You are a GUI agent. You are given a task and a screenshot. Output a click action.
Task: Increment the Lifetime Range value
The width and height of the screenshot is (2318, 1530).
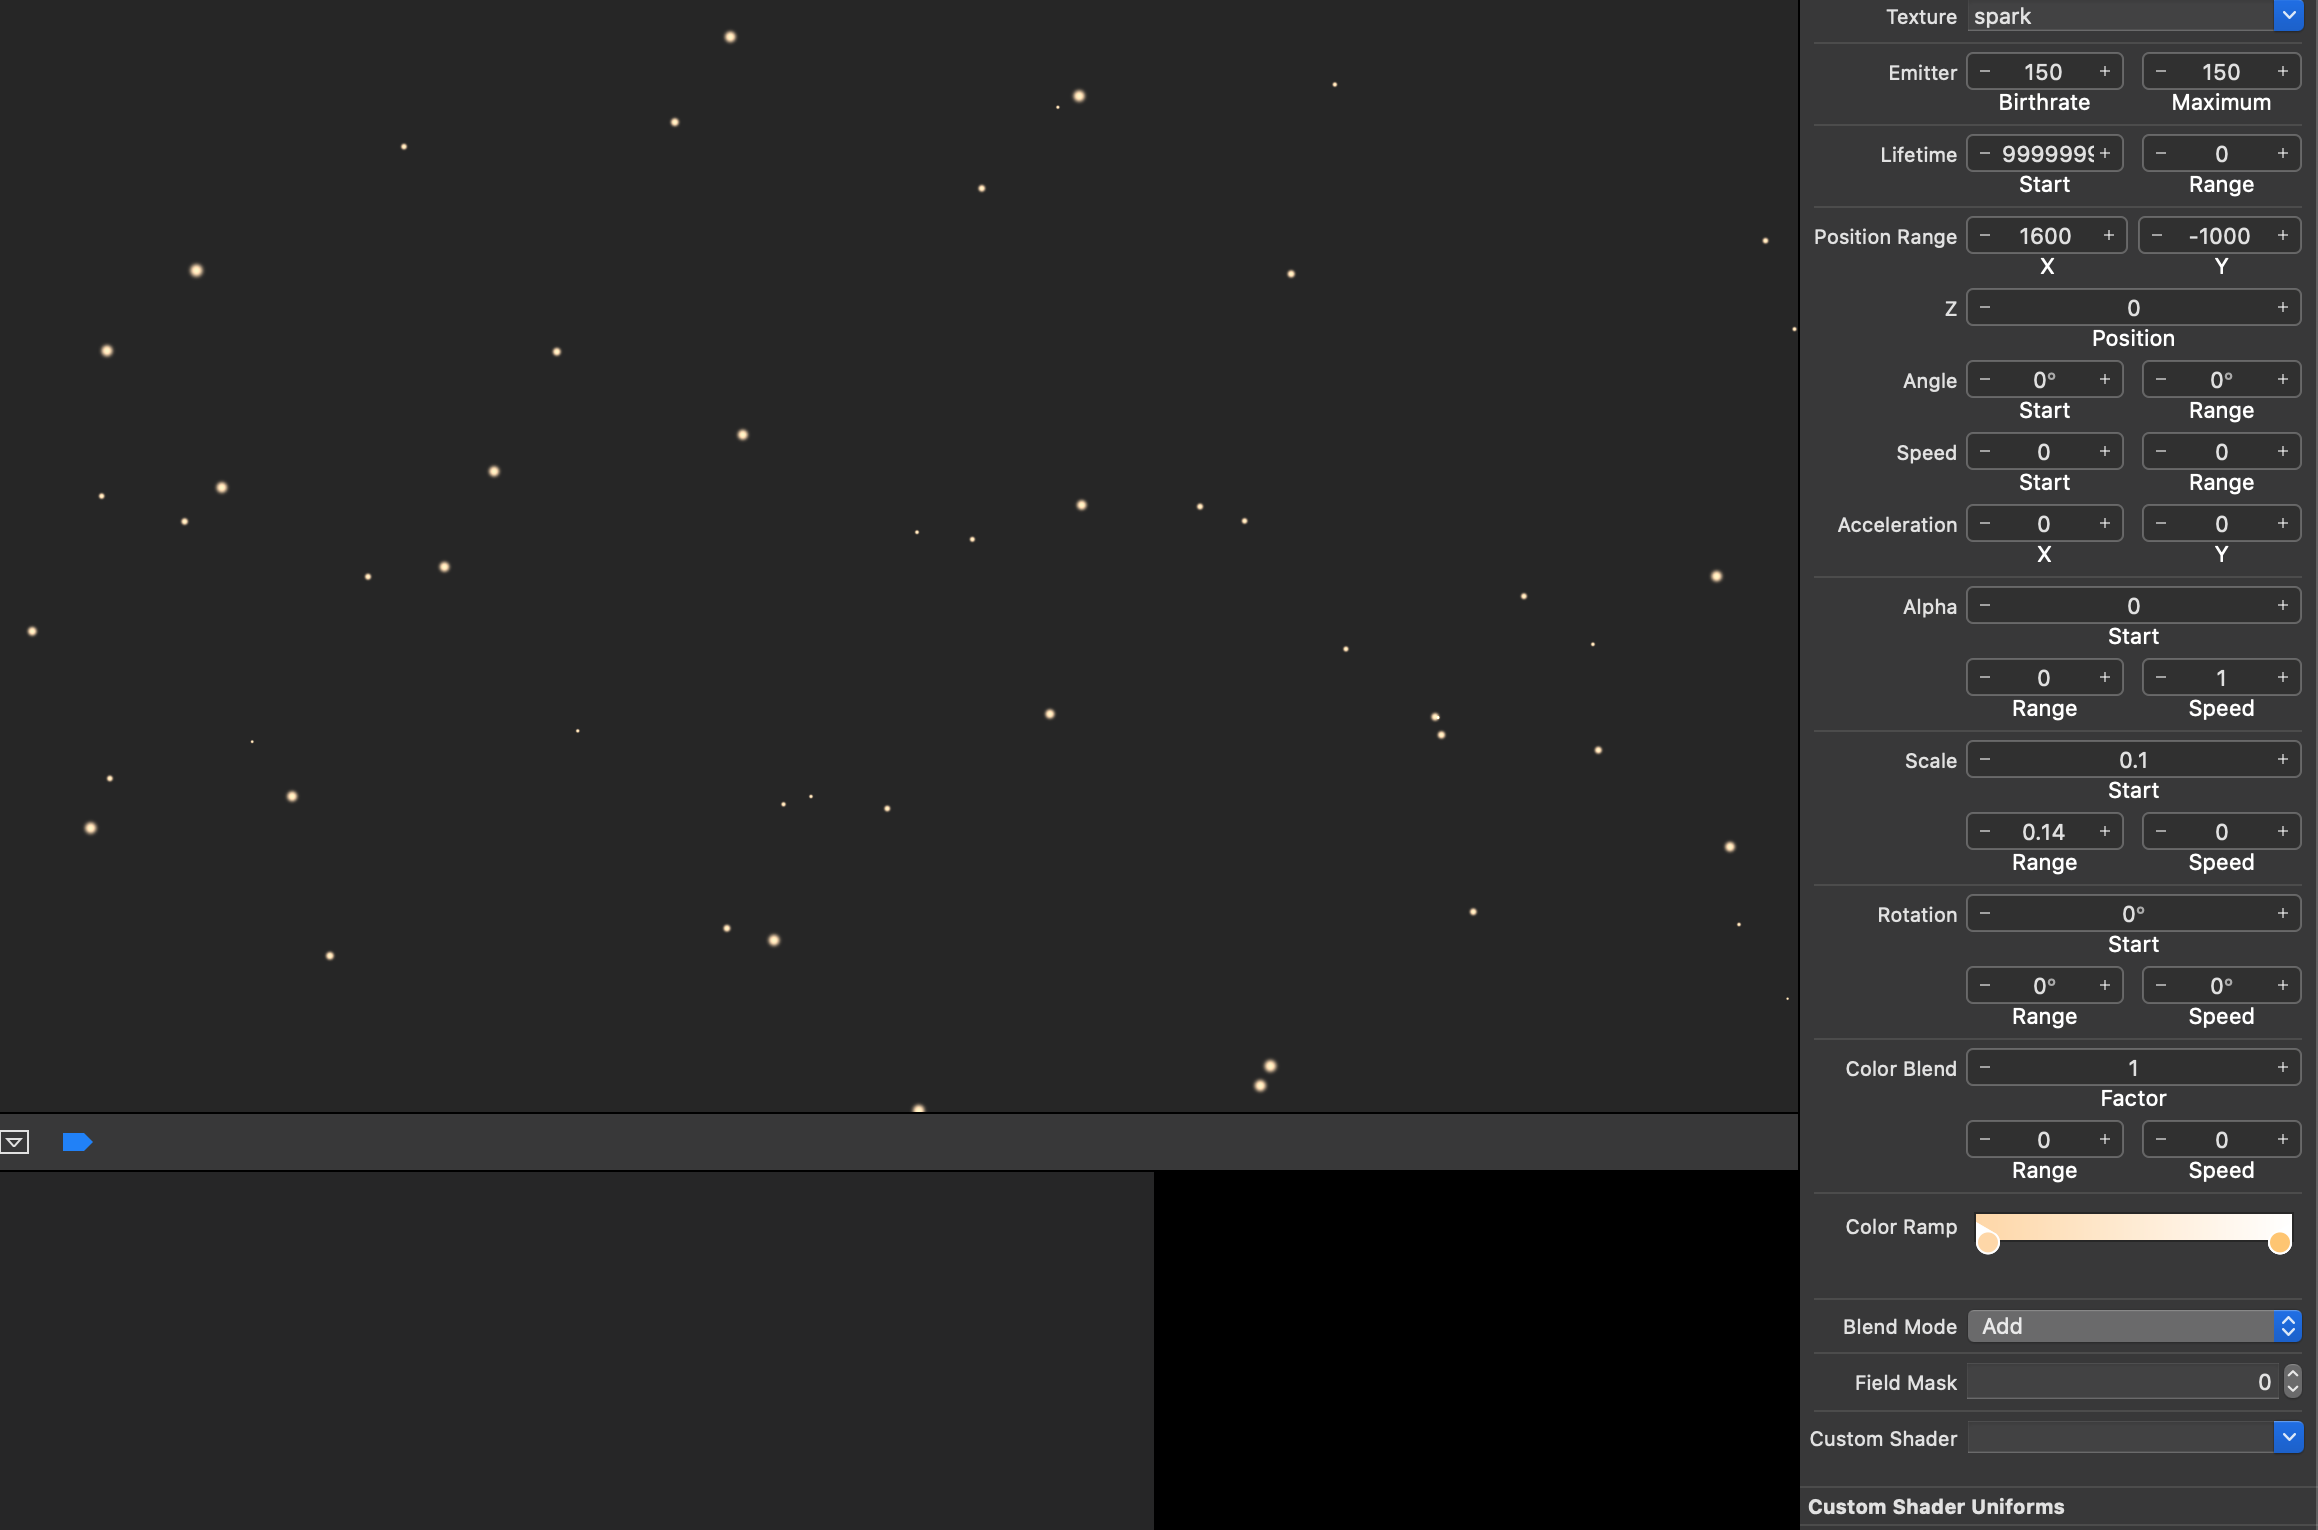pyautogui.click(x=2283, y=153)
